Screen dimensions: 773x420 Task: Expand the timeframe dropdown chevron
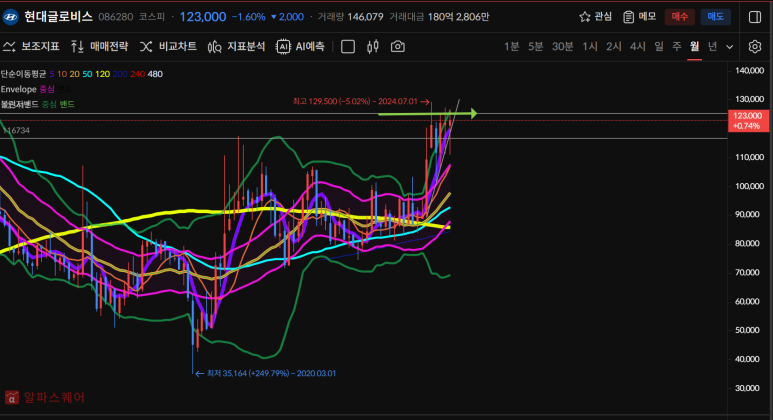(730, 47)
